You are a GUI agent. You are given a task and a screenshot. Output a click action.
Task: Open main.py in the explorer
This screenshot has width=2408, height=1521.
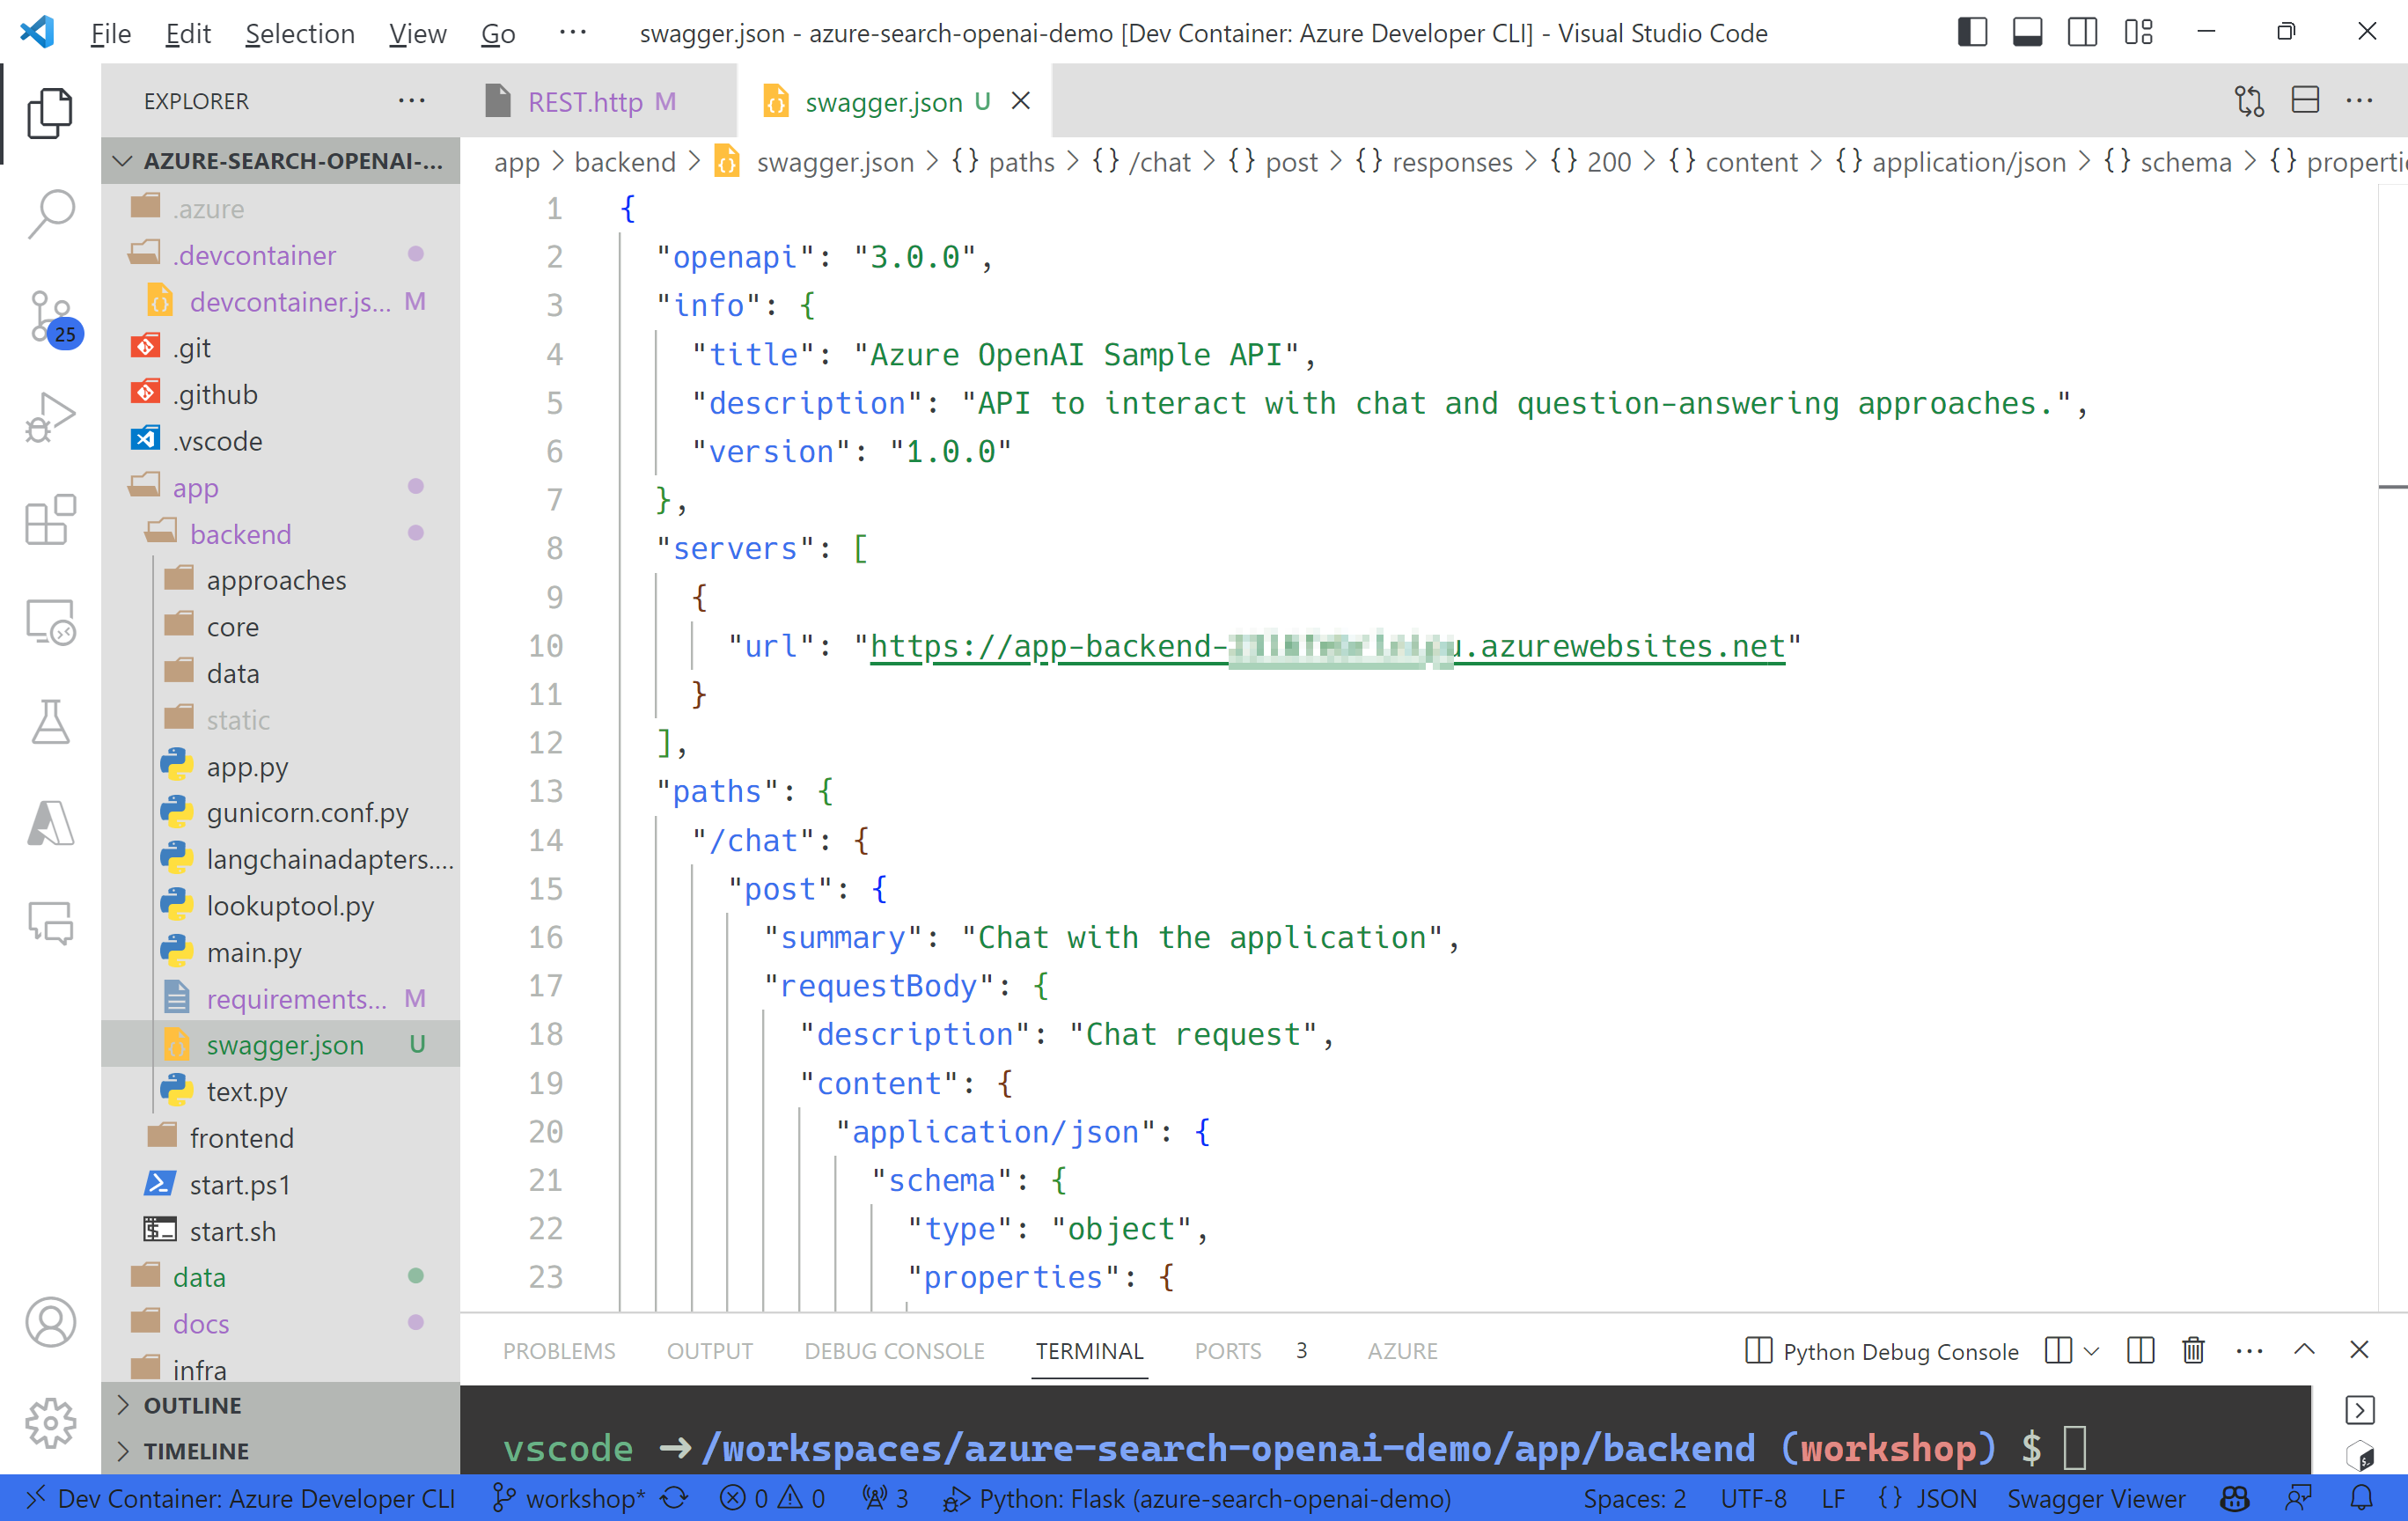253,952
